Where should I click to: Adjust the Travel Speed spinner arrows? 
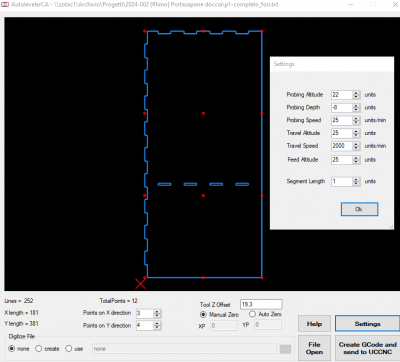(356, 146)
